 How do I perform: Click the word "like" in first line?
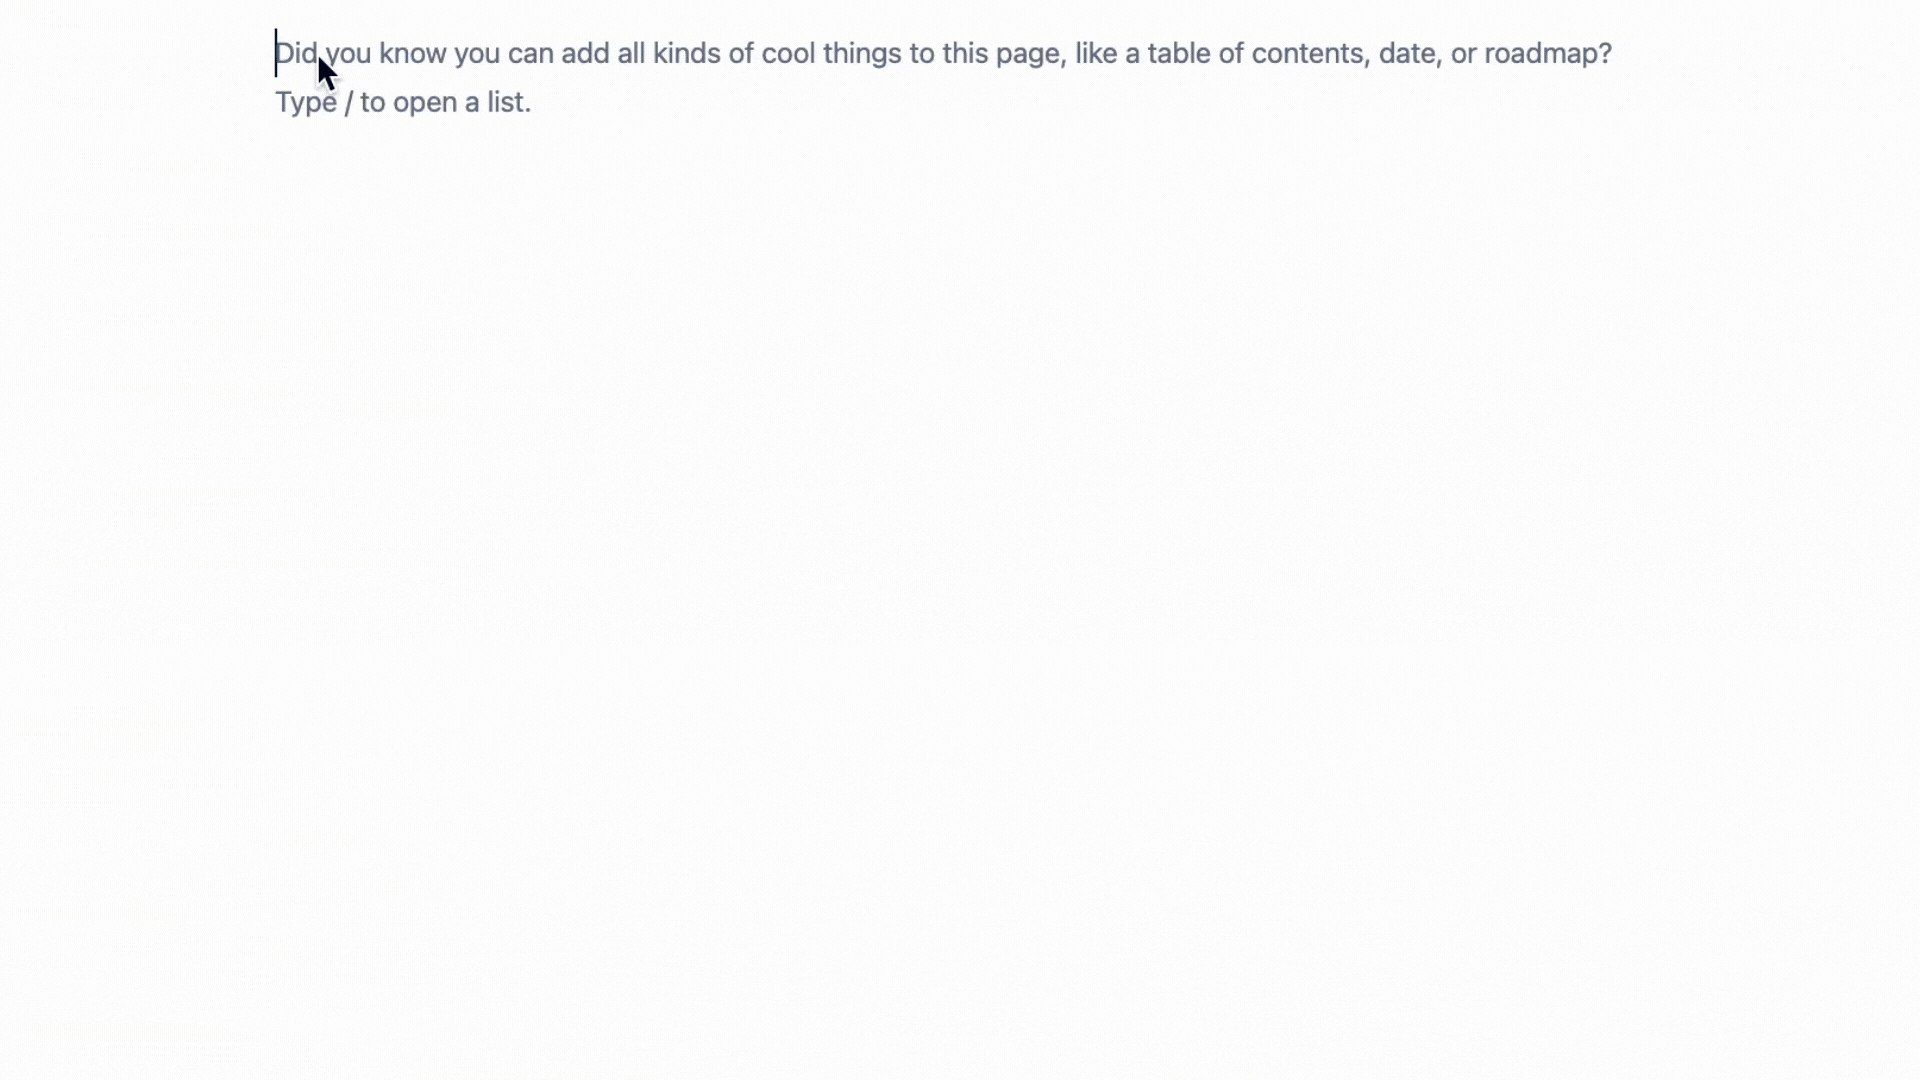(1095, 53)
